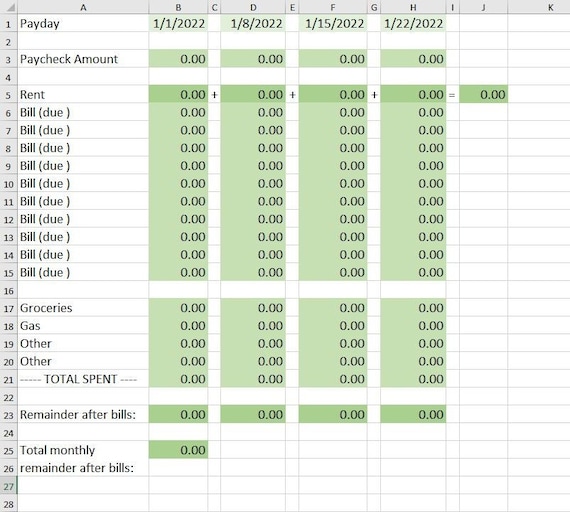The width and height of the screenshot is (570, 512).
Task: Select Remainder after bills value in column H
Action: (x=413, y=415)
